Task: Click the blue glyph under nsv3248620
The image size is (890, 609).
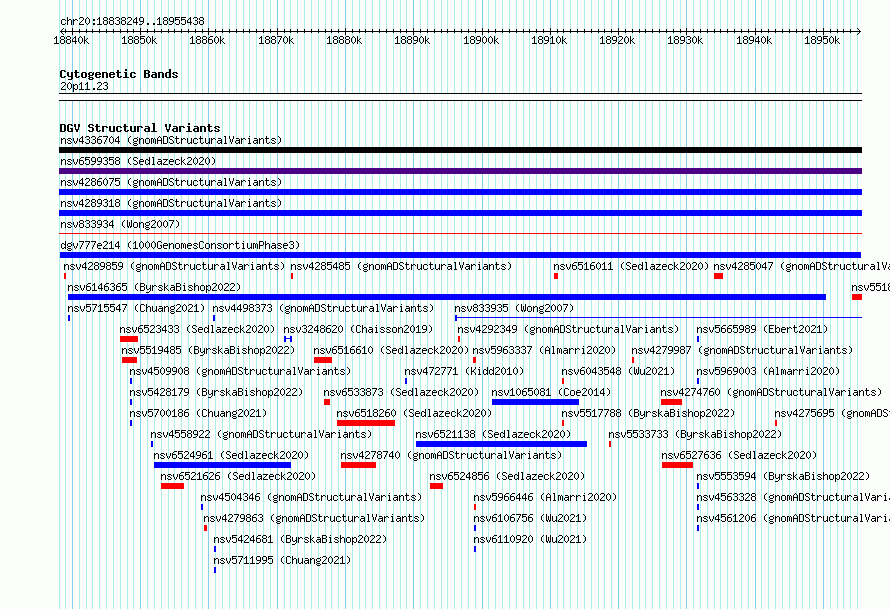Action: (288, 339)
